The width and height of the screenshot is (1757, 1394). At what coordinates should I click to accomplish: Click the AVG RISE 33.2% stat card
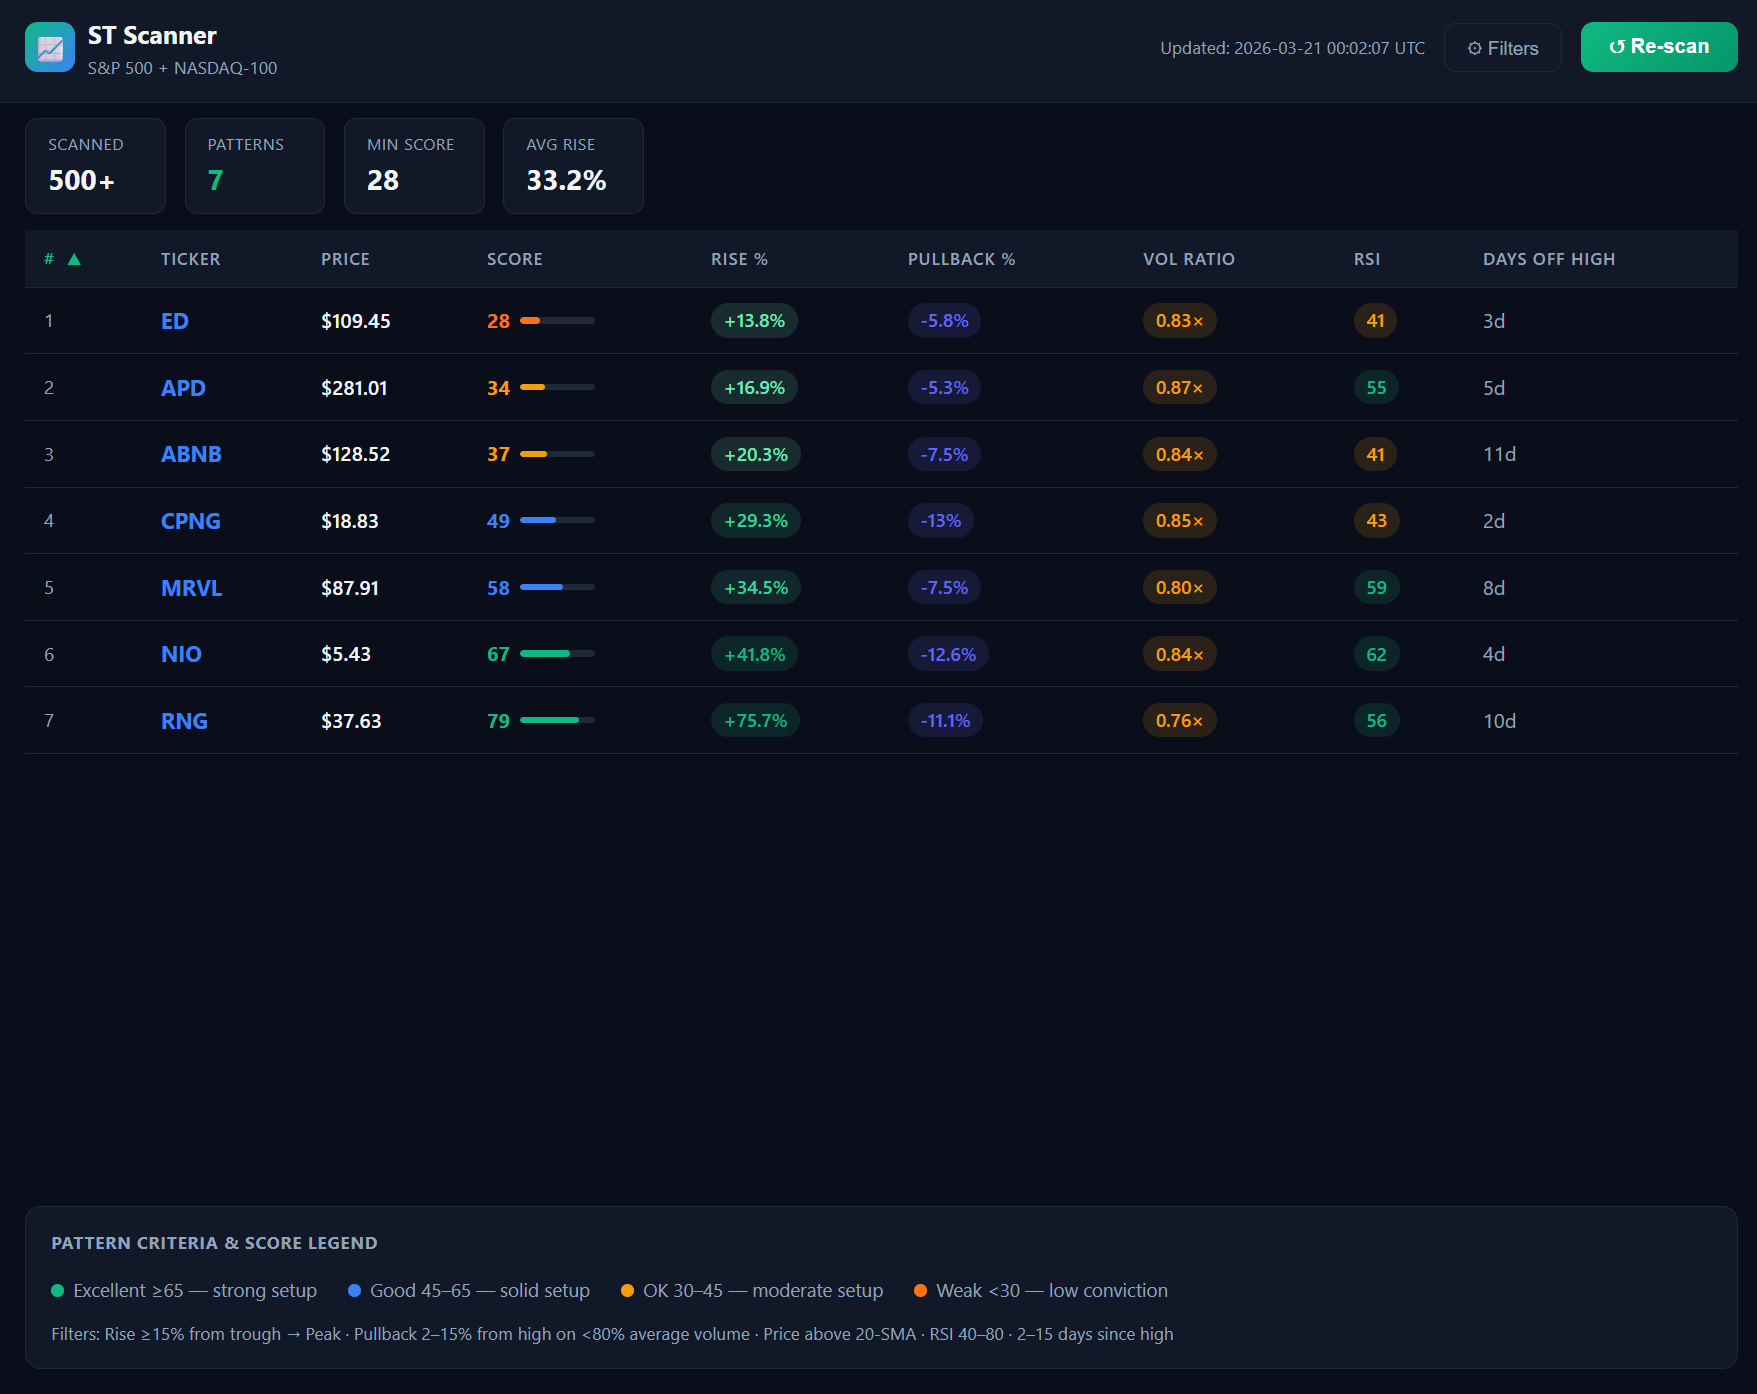(x=573, y=166)
